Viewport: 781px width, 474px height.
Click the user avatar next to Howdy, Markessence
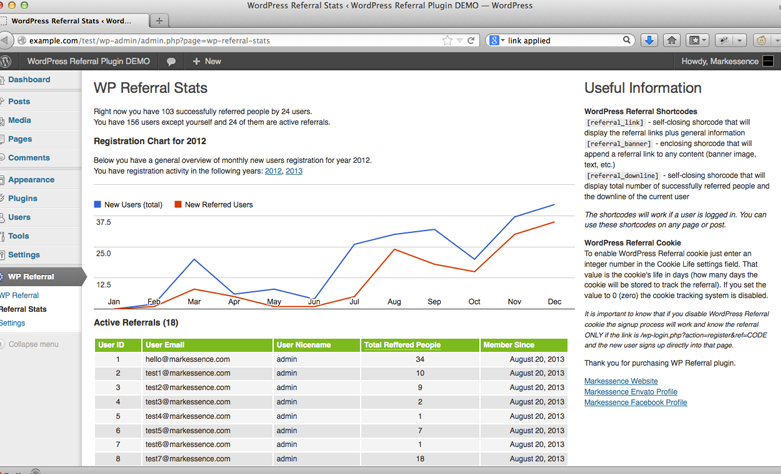pyautogui.click(x=767, y=61)
